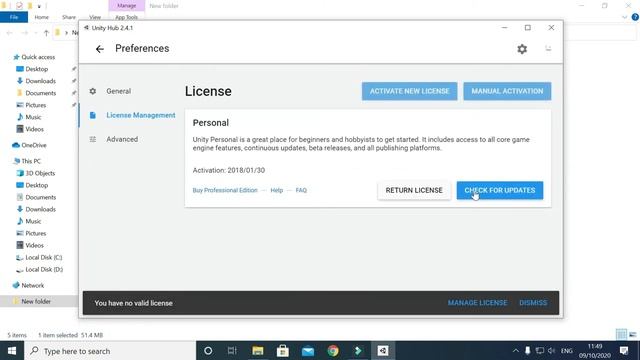Open Microsoft Store from the taskbar
The height and width of the screenshot is (360, 640).
pos(282,351)
